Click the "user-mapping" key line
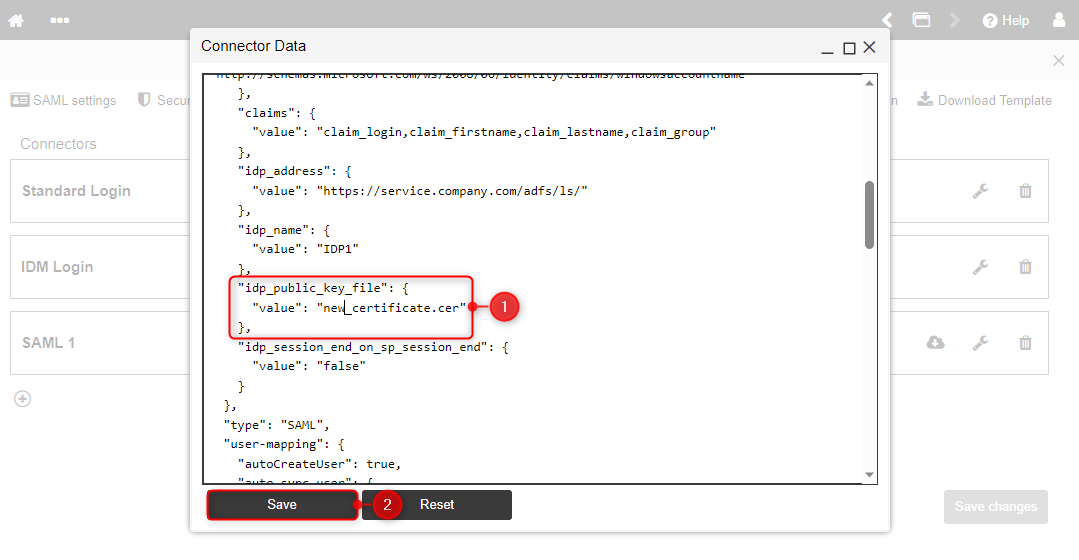This screenshot has width=1079, height=560. coord(284,444)
